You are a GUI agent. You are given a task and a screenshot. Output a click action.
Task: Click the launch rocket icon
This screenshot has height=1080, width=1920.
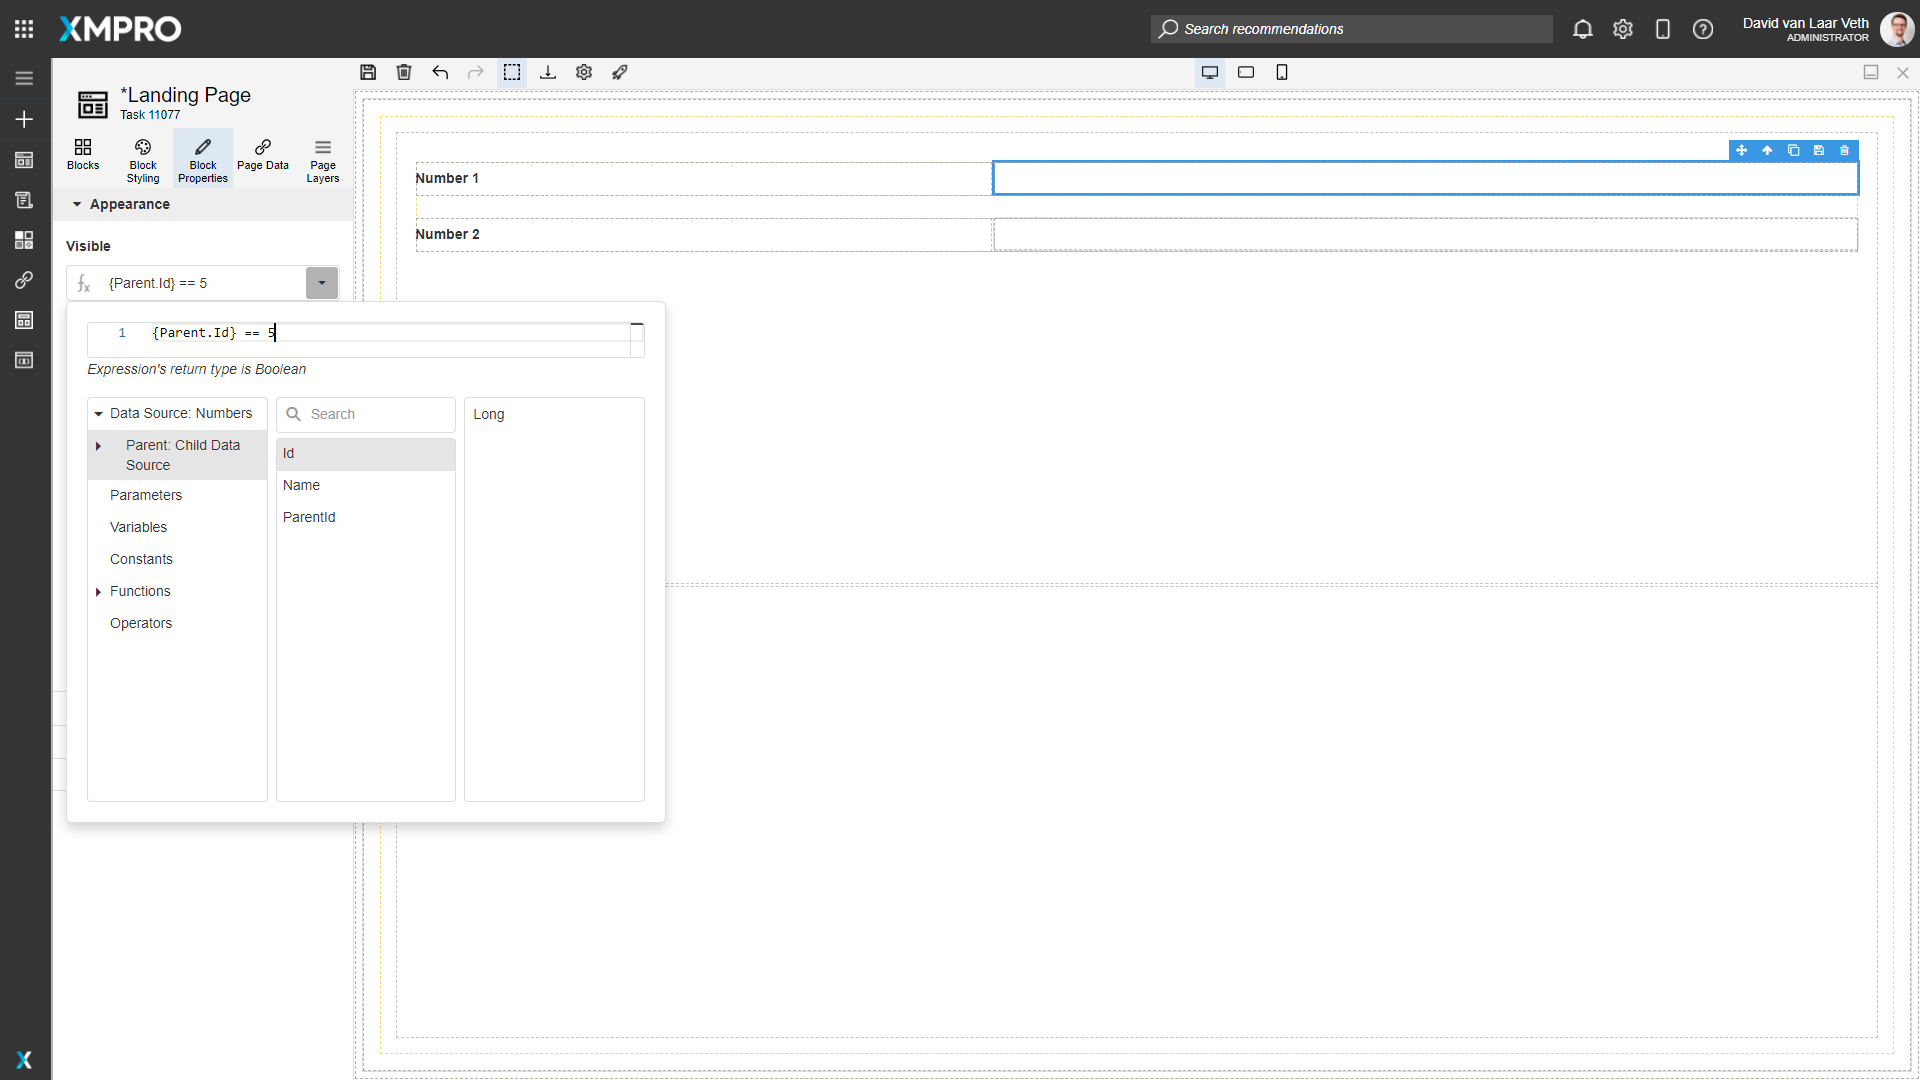[x=620, y=72]
